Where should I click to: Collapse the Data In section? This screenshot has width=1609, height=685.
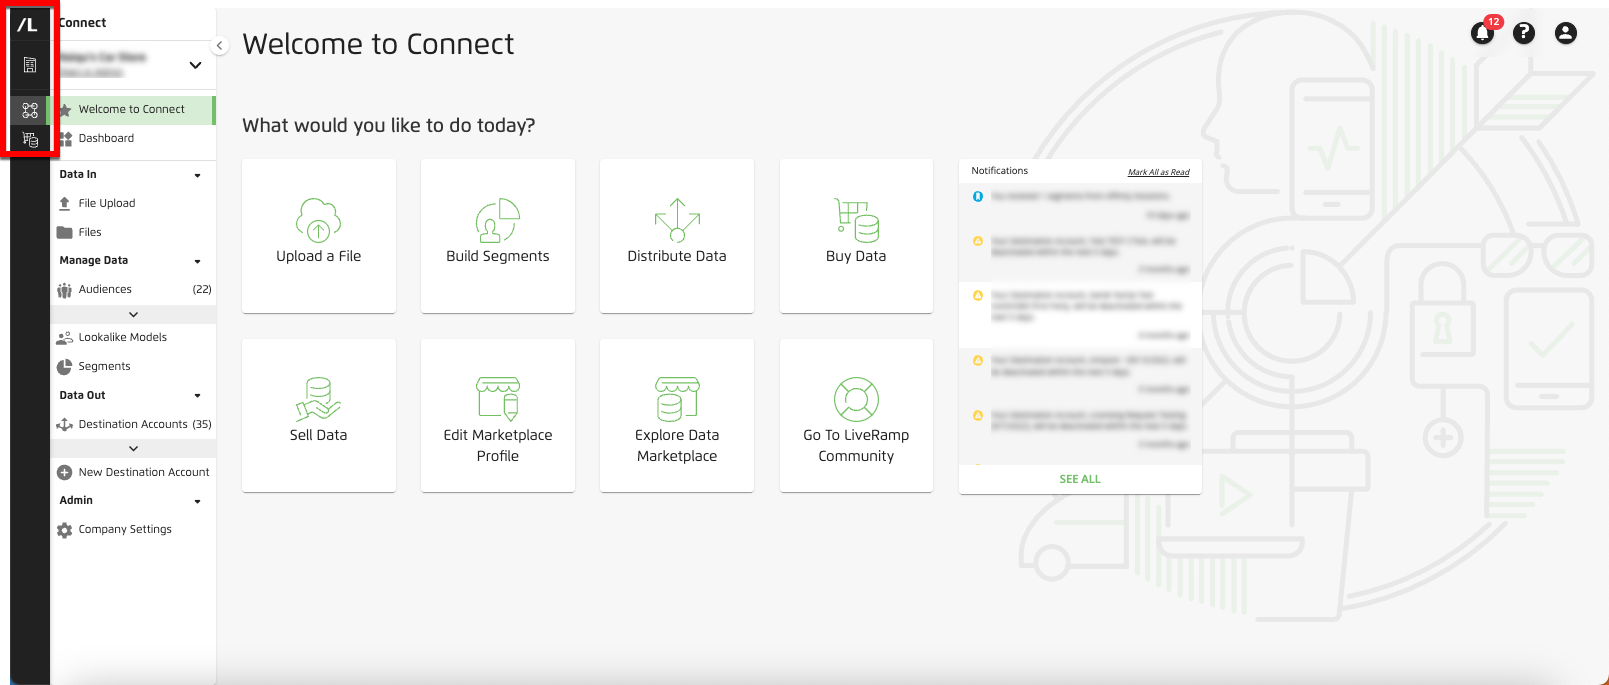[x=197, y=175]
